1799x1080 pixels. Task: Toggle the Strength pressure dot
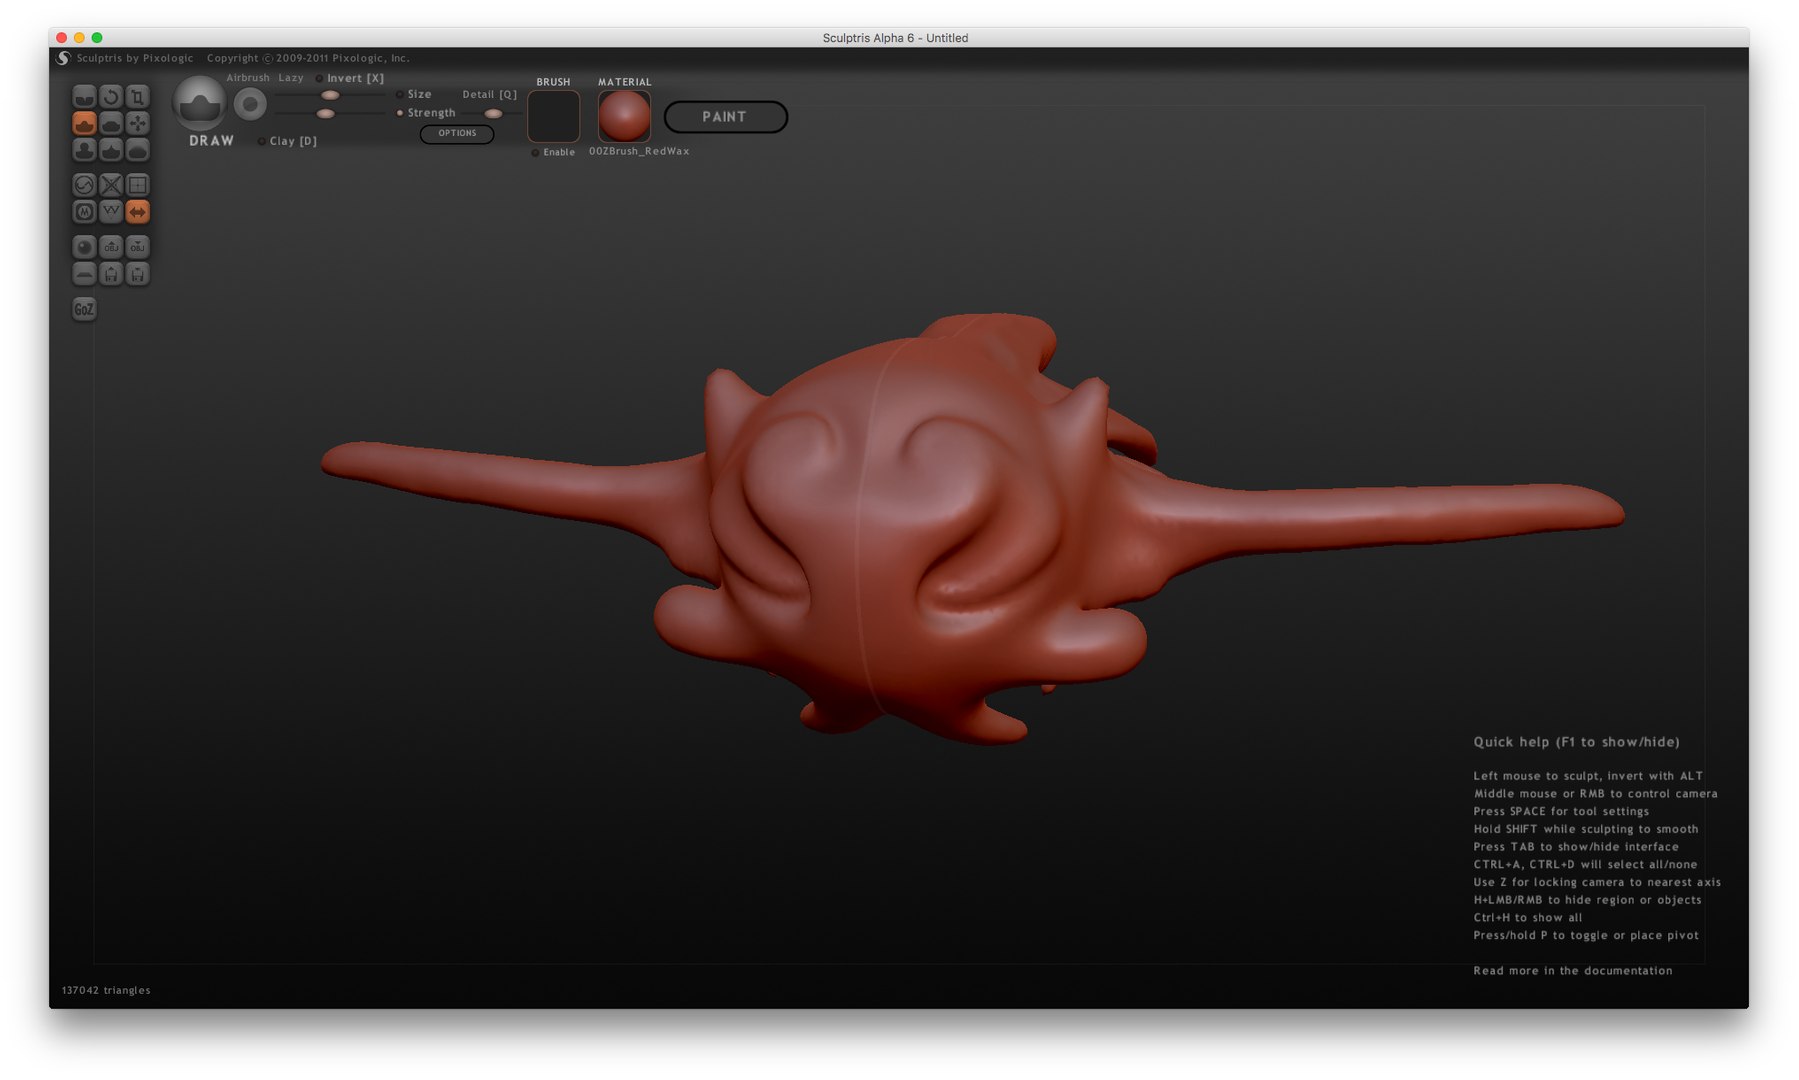(400, 113)
